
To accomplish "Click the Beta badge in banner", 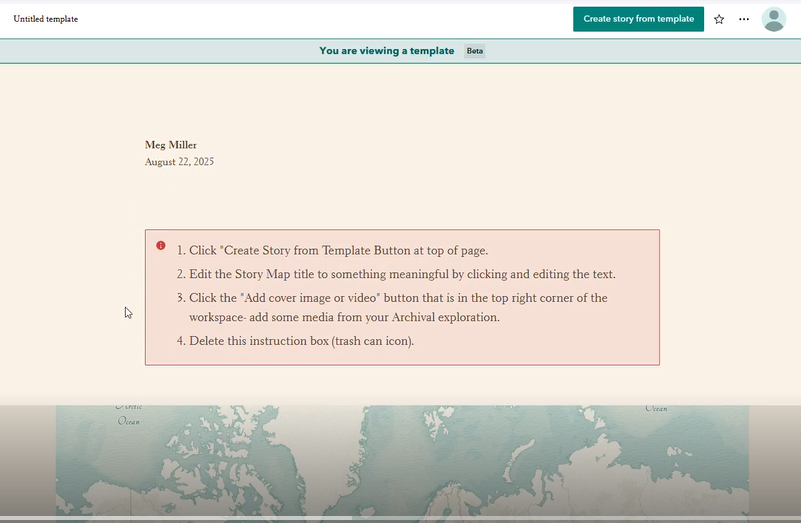I will [x=475, y=51].
